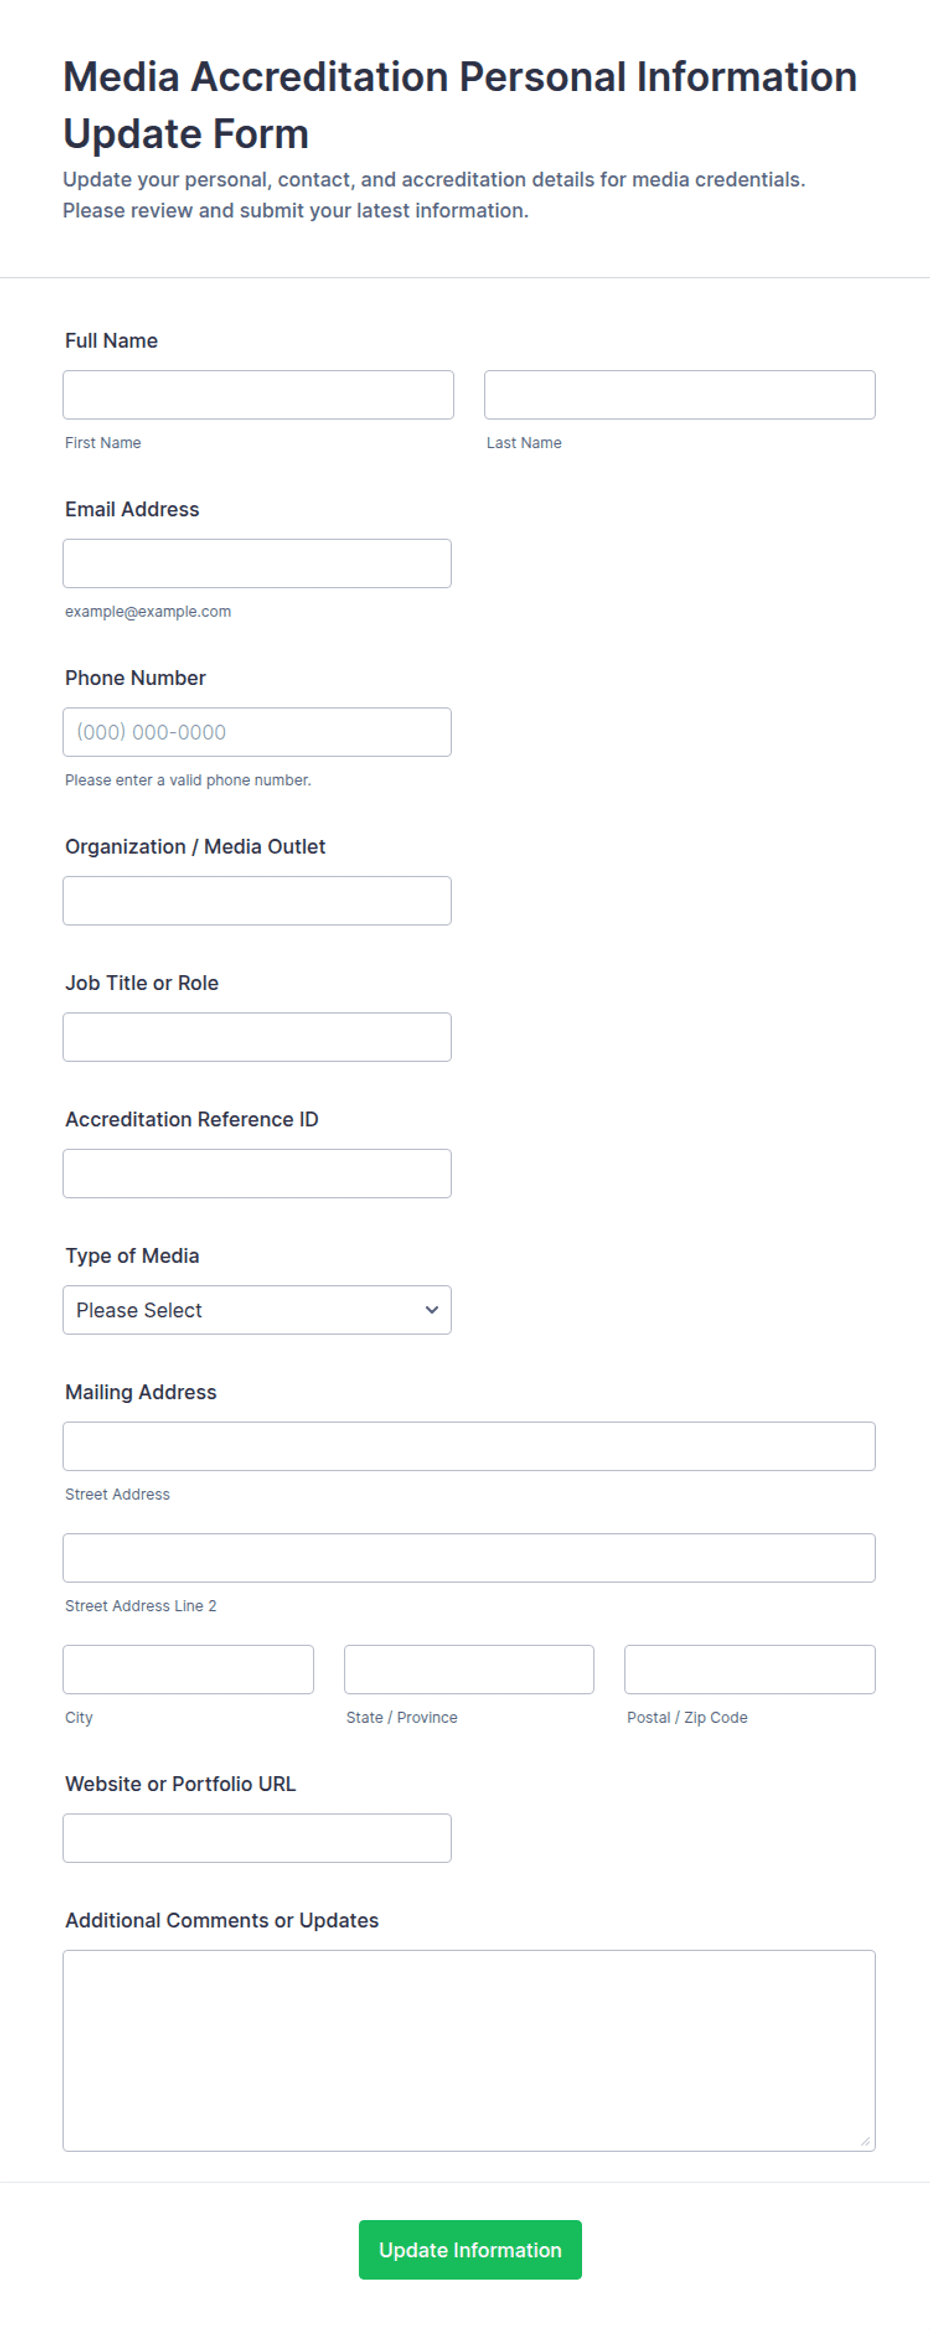Click the Additional Comments or Updates textarea
Screen dimensions: 930x2329
pyautogui.click(x=469, y=2051)
